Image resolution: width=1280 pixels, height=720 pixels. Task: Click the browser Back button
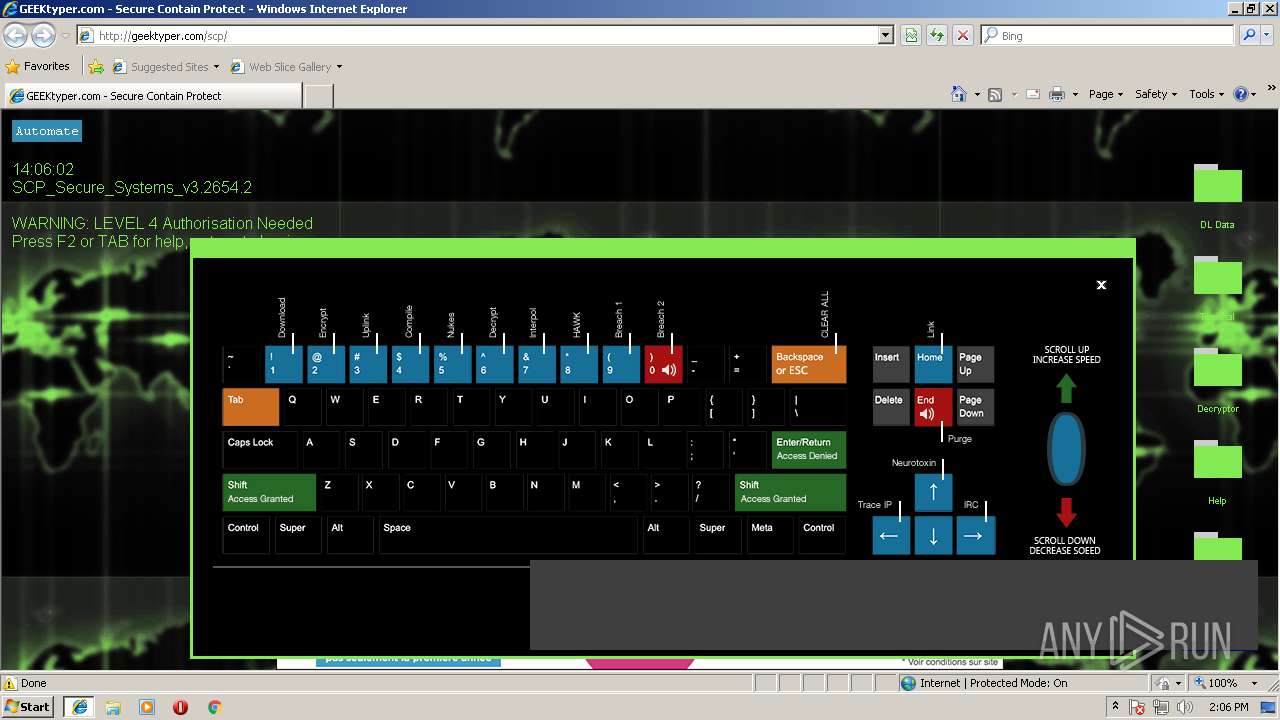pos(16,35)
